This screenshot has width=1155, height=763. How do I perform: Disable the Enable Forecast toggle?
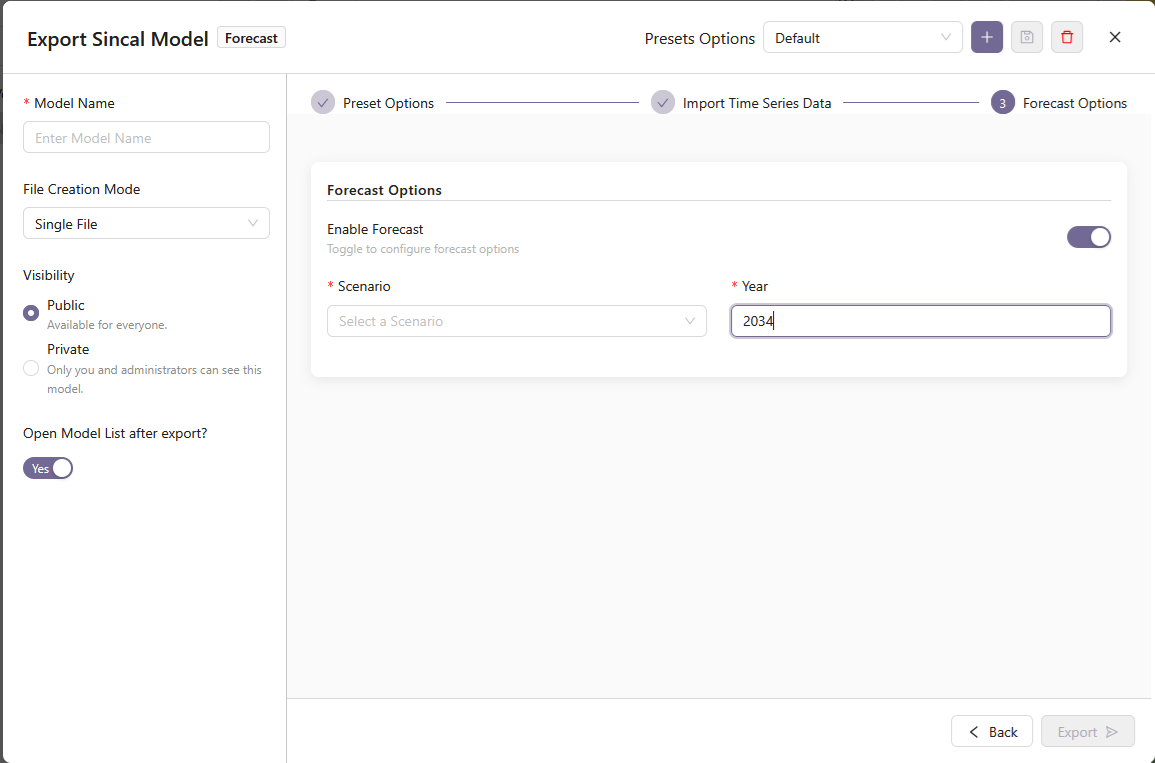point(1089,237)
